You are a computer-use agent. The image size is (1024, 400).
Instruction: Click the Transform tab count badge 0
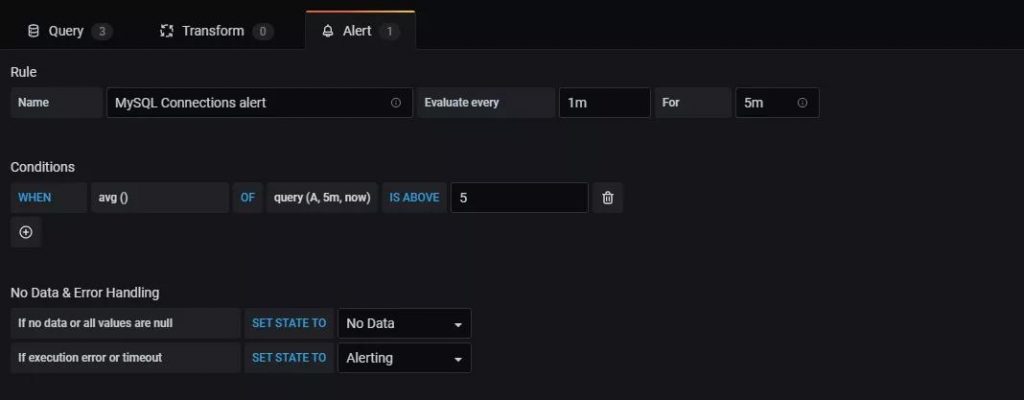tap(263, 31)
